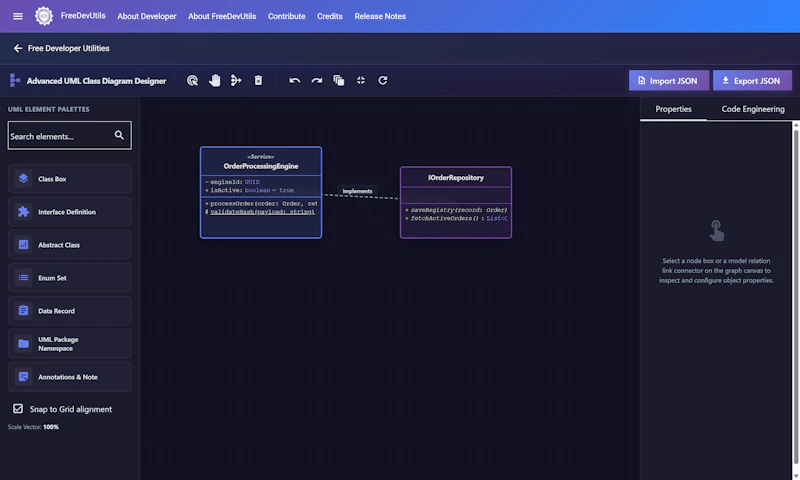
Task: Click the Annotations & Note sticky icon
Action: point(23,377)
